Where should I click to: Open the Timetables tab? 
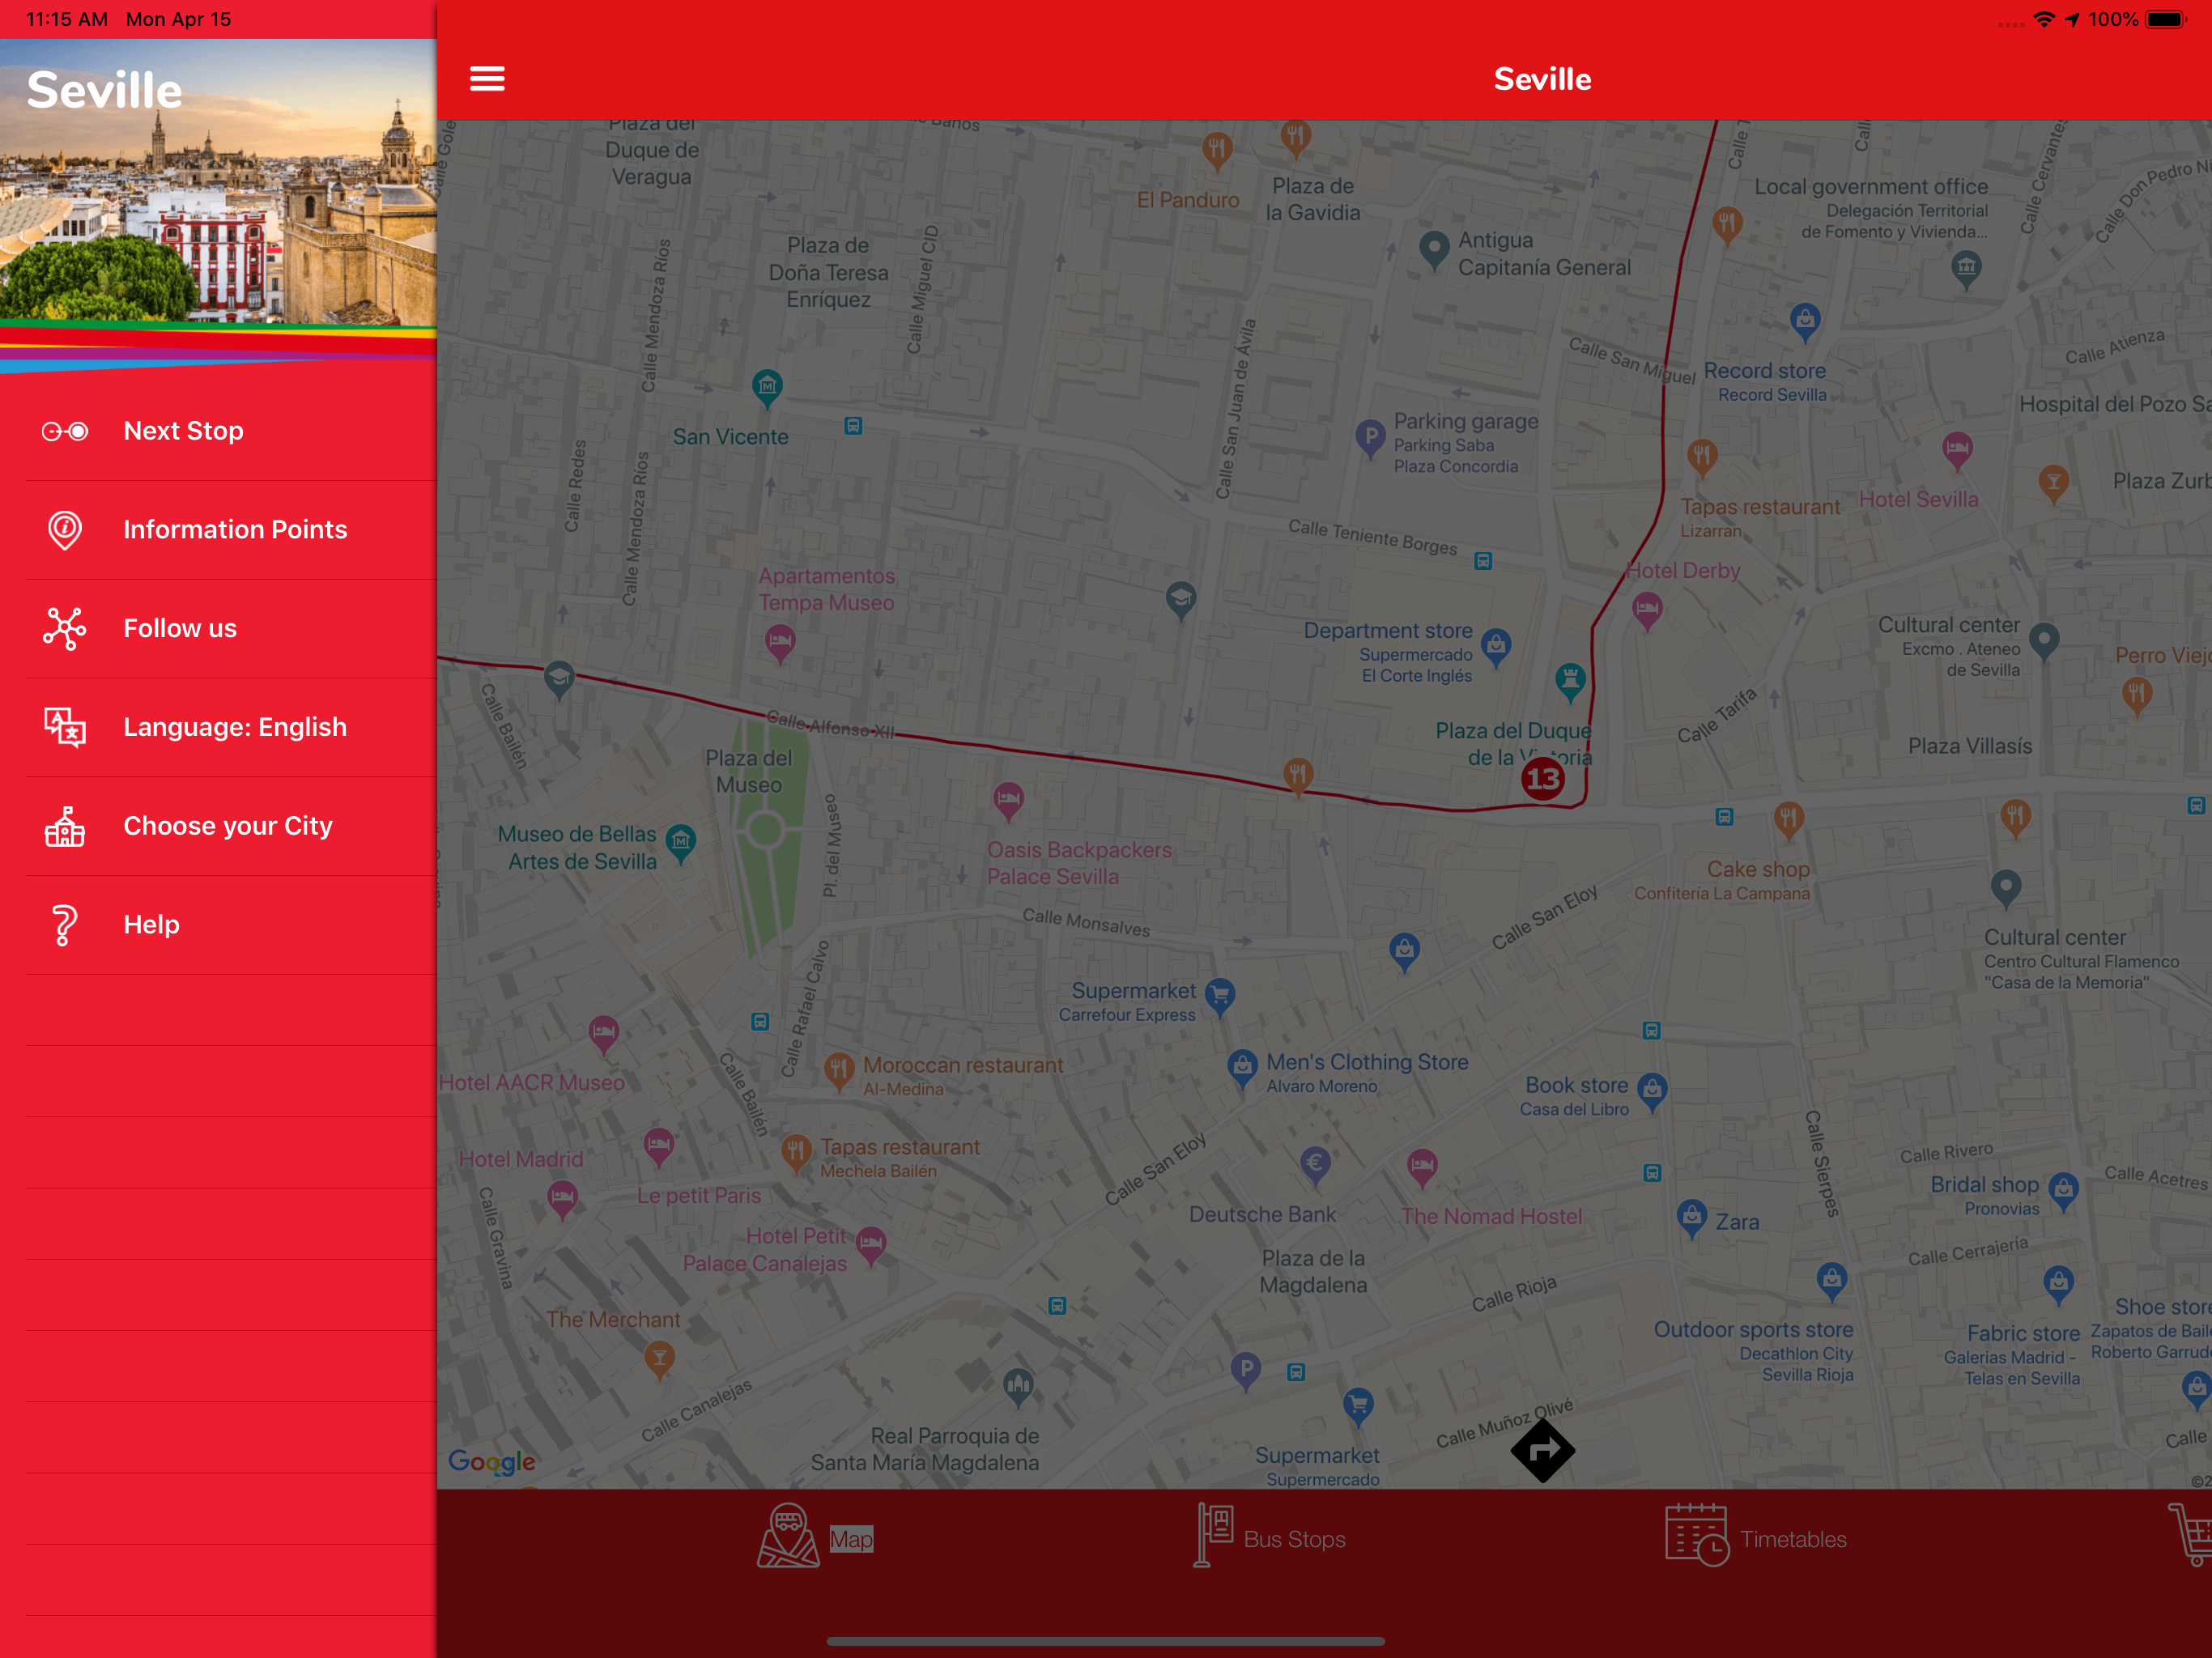tap(1756, 1538)
